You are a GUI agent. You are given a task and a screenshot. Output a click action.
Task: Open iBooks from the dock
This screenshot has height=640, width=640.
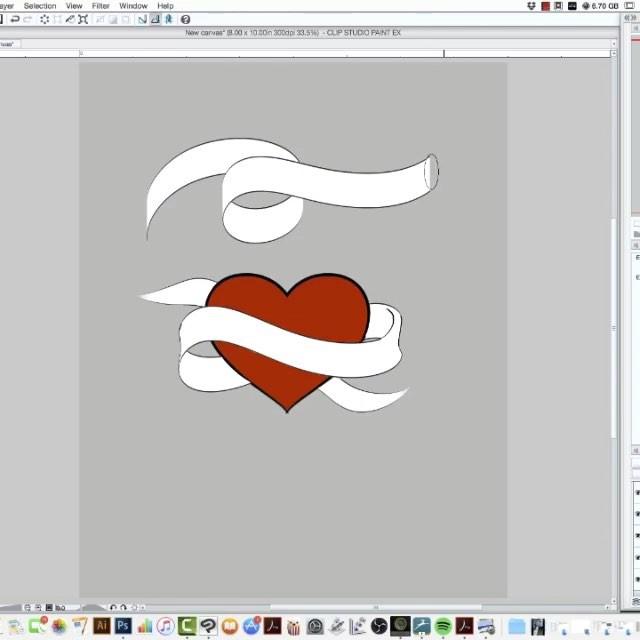tap(230, 626)
